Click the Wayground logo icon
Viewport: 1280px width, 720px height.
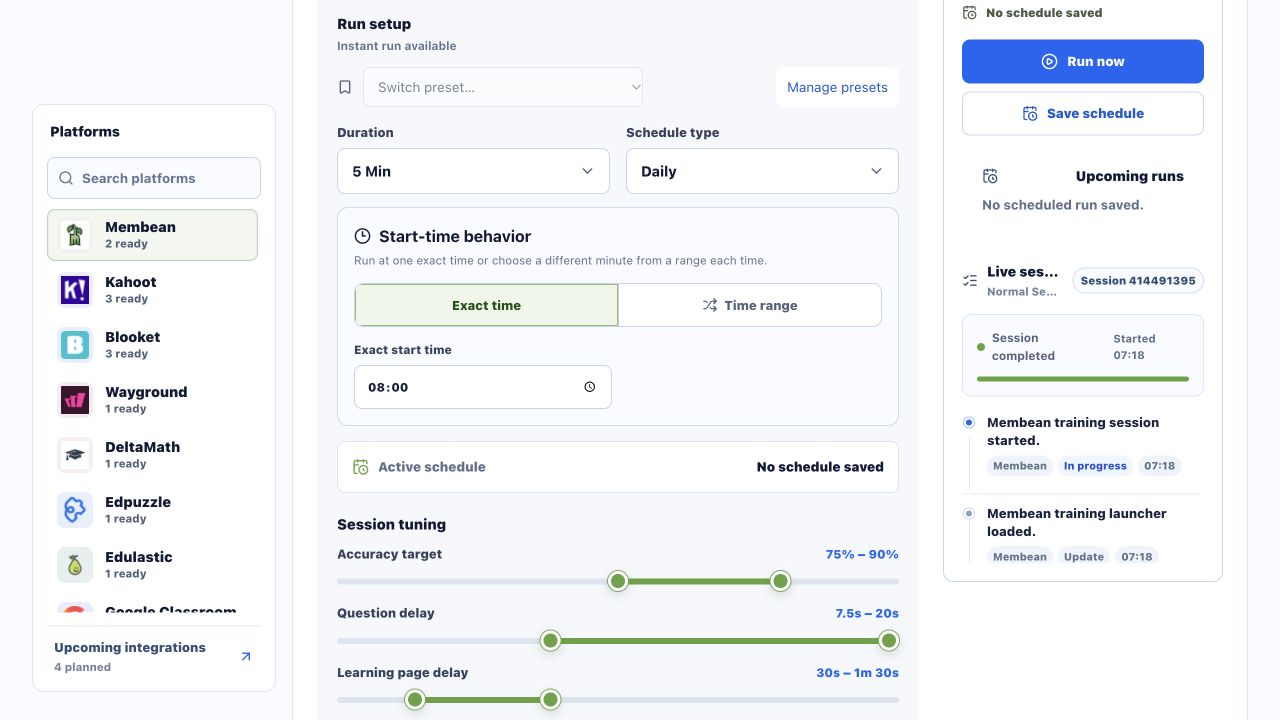click(x=74, y=400)
